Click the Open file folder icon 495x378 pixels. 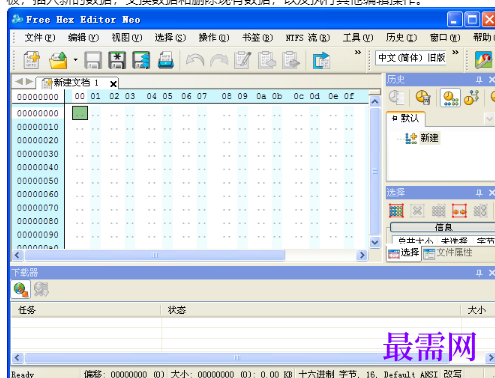(x=58, y=60)
